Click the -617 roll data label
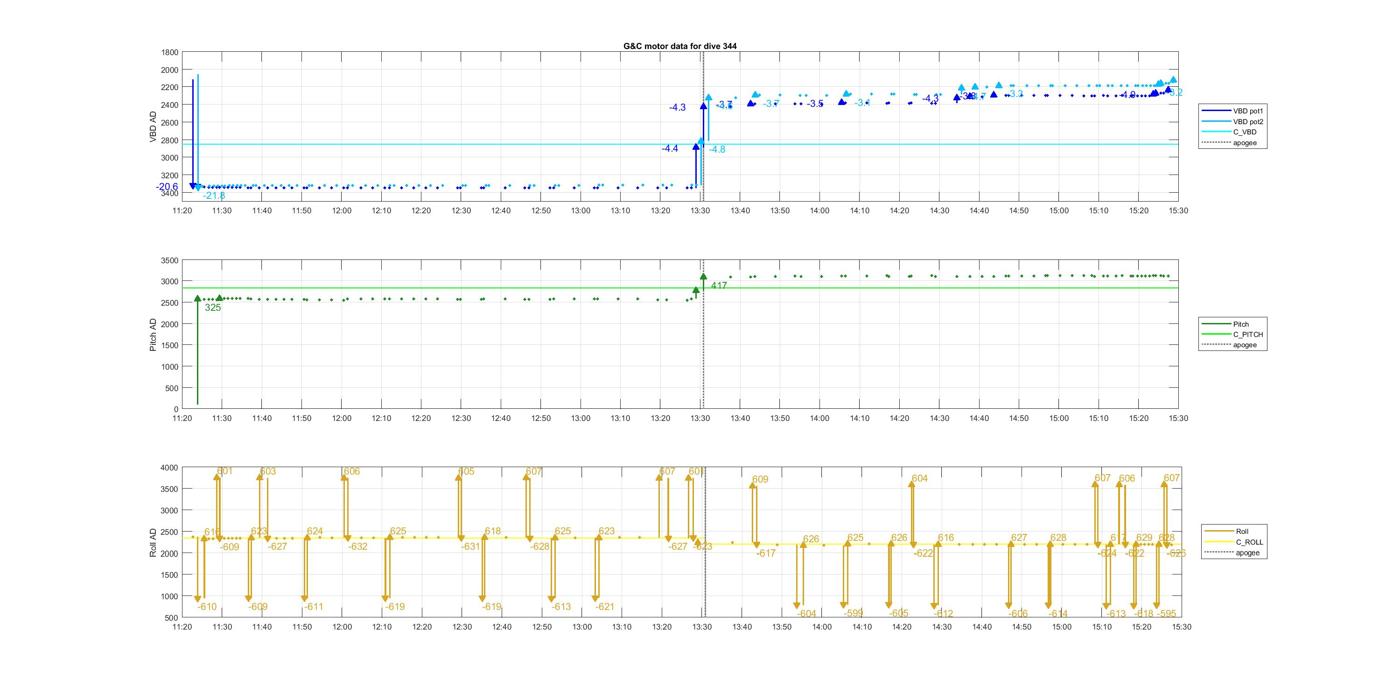Screen dimensions: 1400x693 tap(766, 553)
